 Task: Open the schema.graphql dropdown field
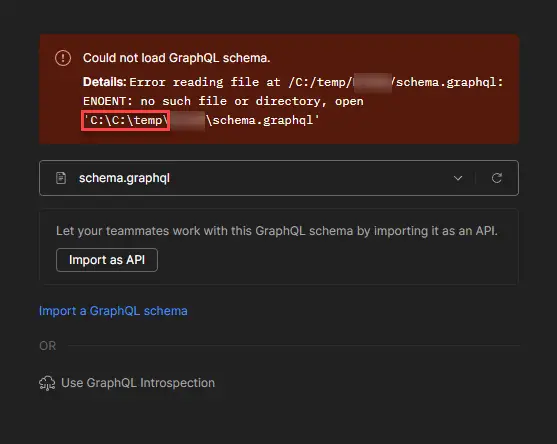(x=279, y=178)
